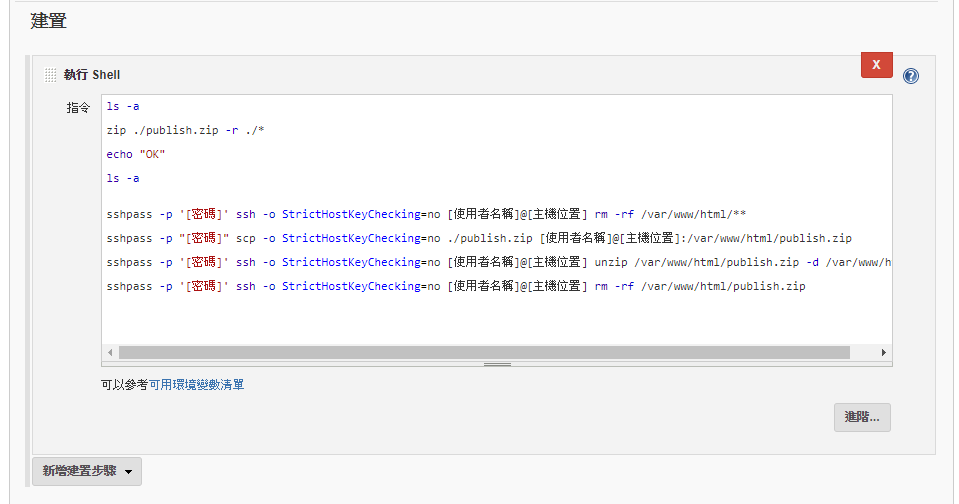Click the line 'zip ./publish.zip -r ./*'

pyautogui.click(x=185, y=130)
